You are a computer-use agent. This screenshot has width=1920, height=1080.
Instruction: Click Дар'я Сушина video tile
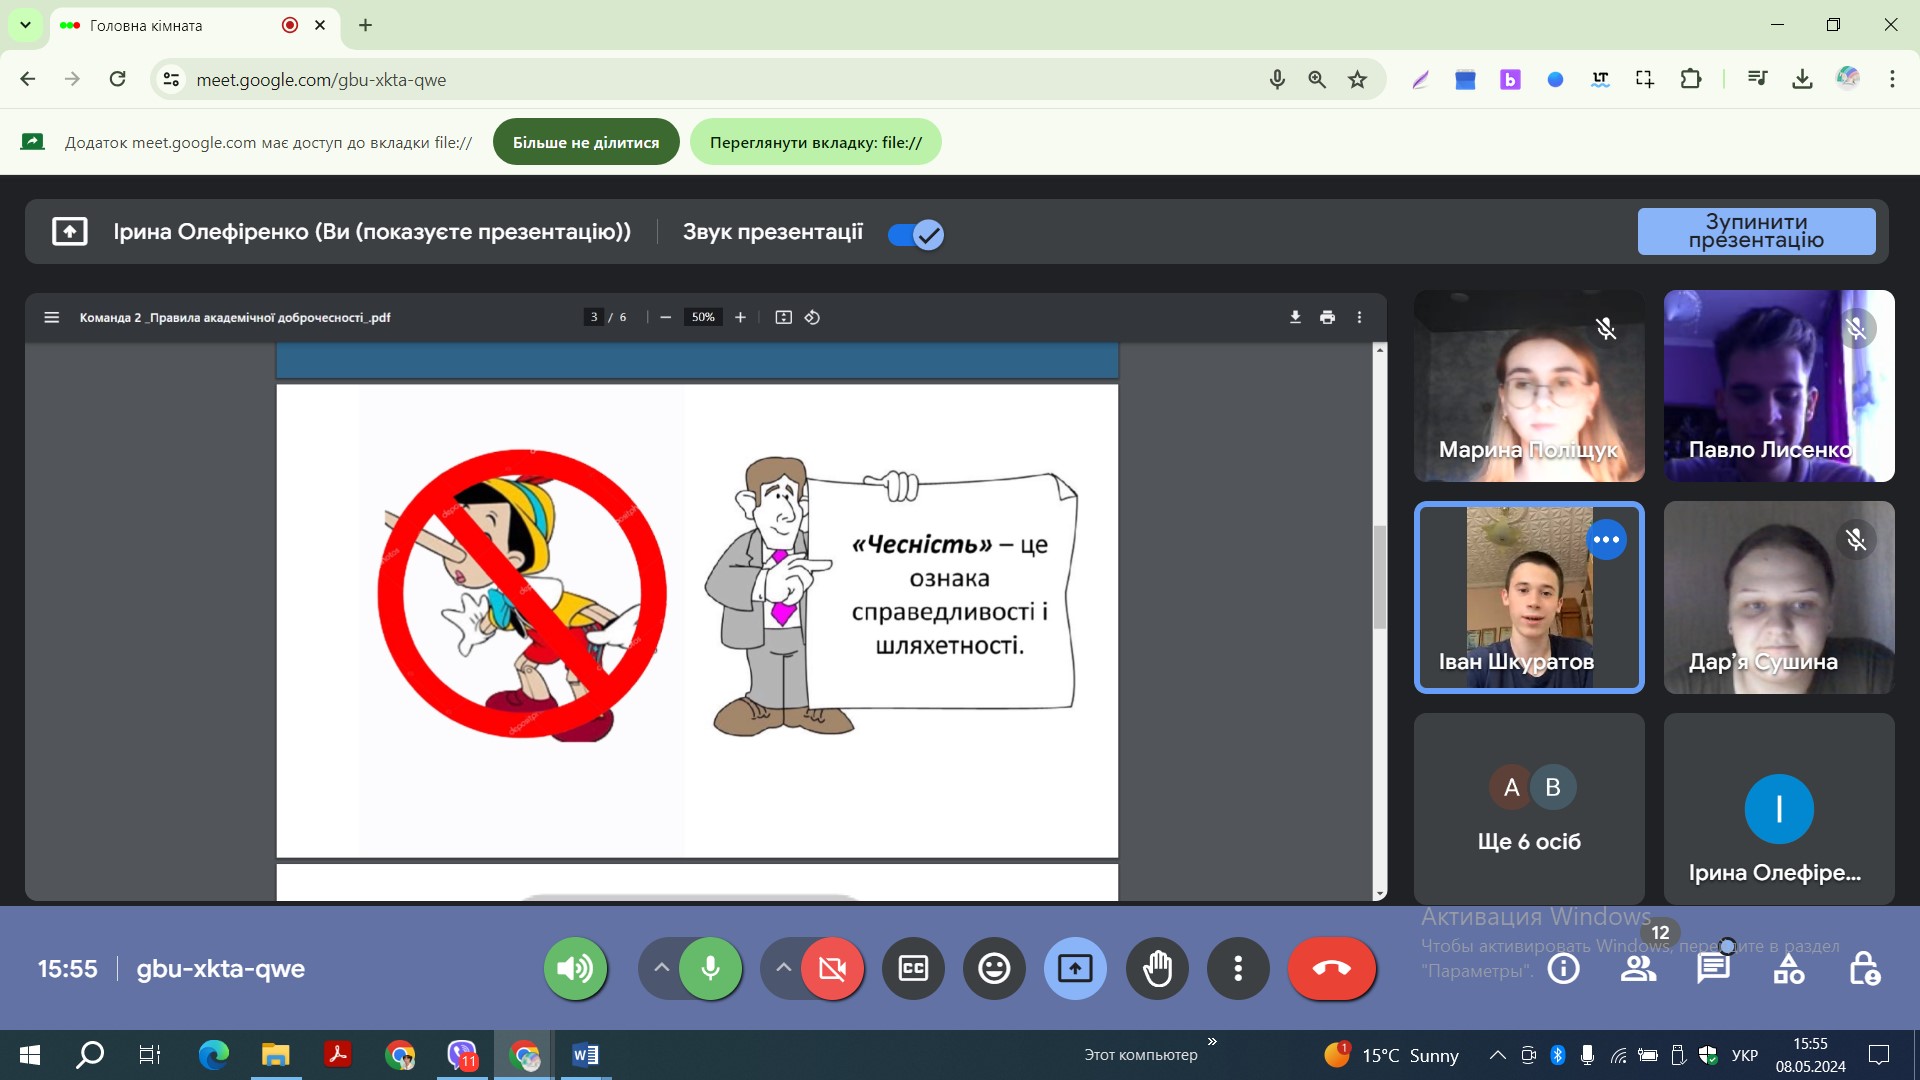[x=1779, y=598]
